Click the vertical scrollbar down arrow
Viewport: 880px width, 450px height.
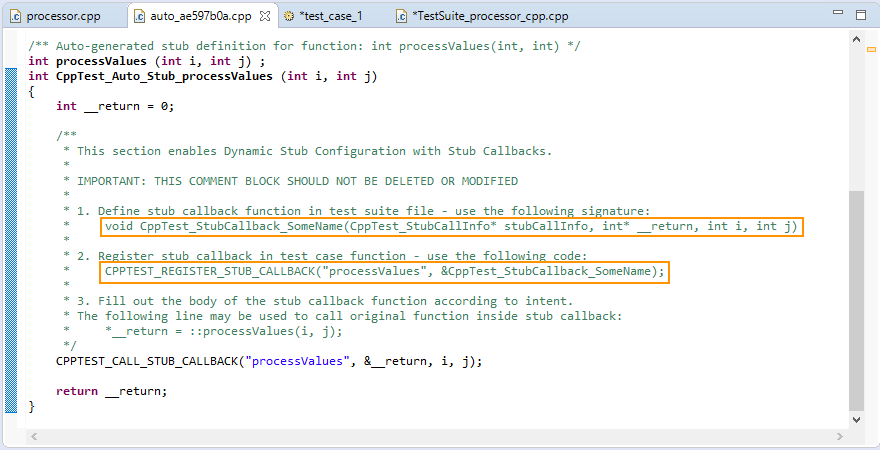856,419
